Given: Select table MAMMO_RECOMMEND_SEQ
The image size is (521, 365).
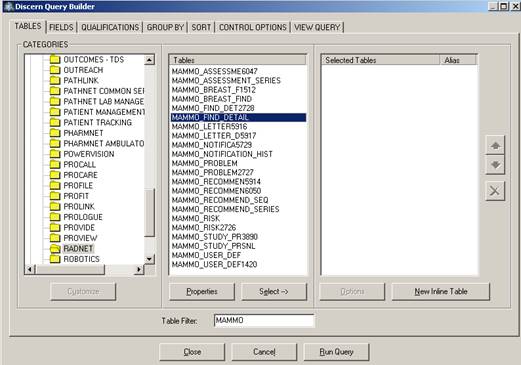Looking at the screenshot, I should click(220, 200).
